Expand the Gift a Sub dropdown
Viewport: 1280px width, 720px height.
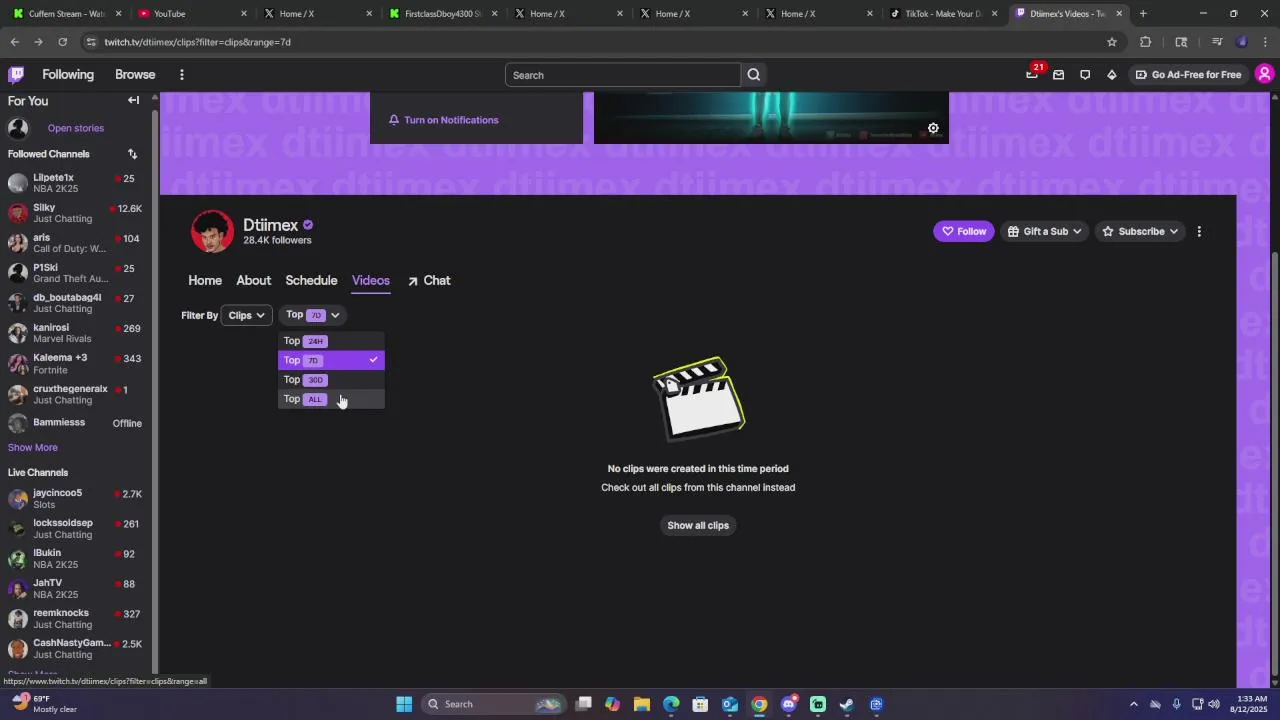pyautogui.click(x=1045, y=231)
